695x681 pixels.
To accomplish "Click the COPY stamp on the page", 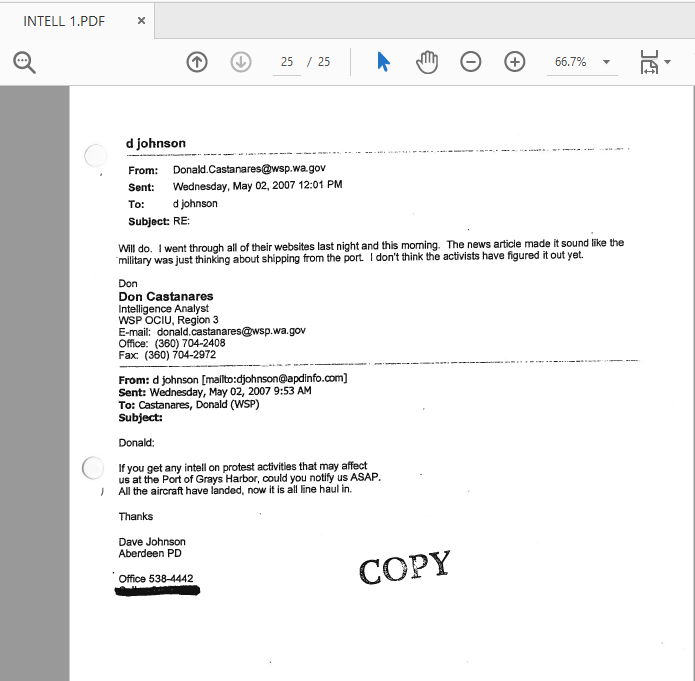I will (x=405, y=567).
